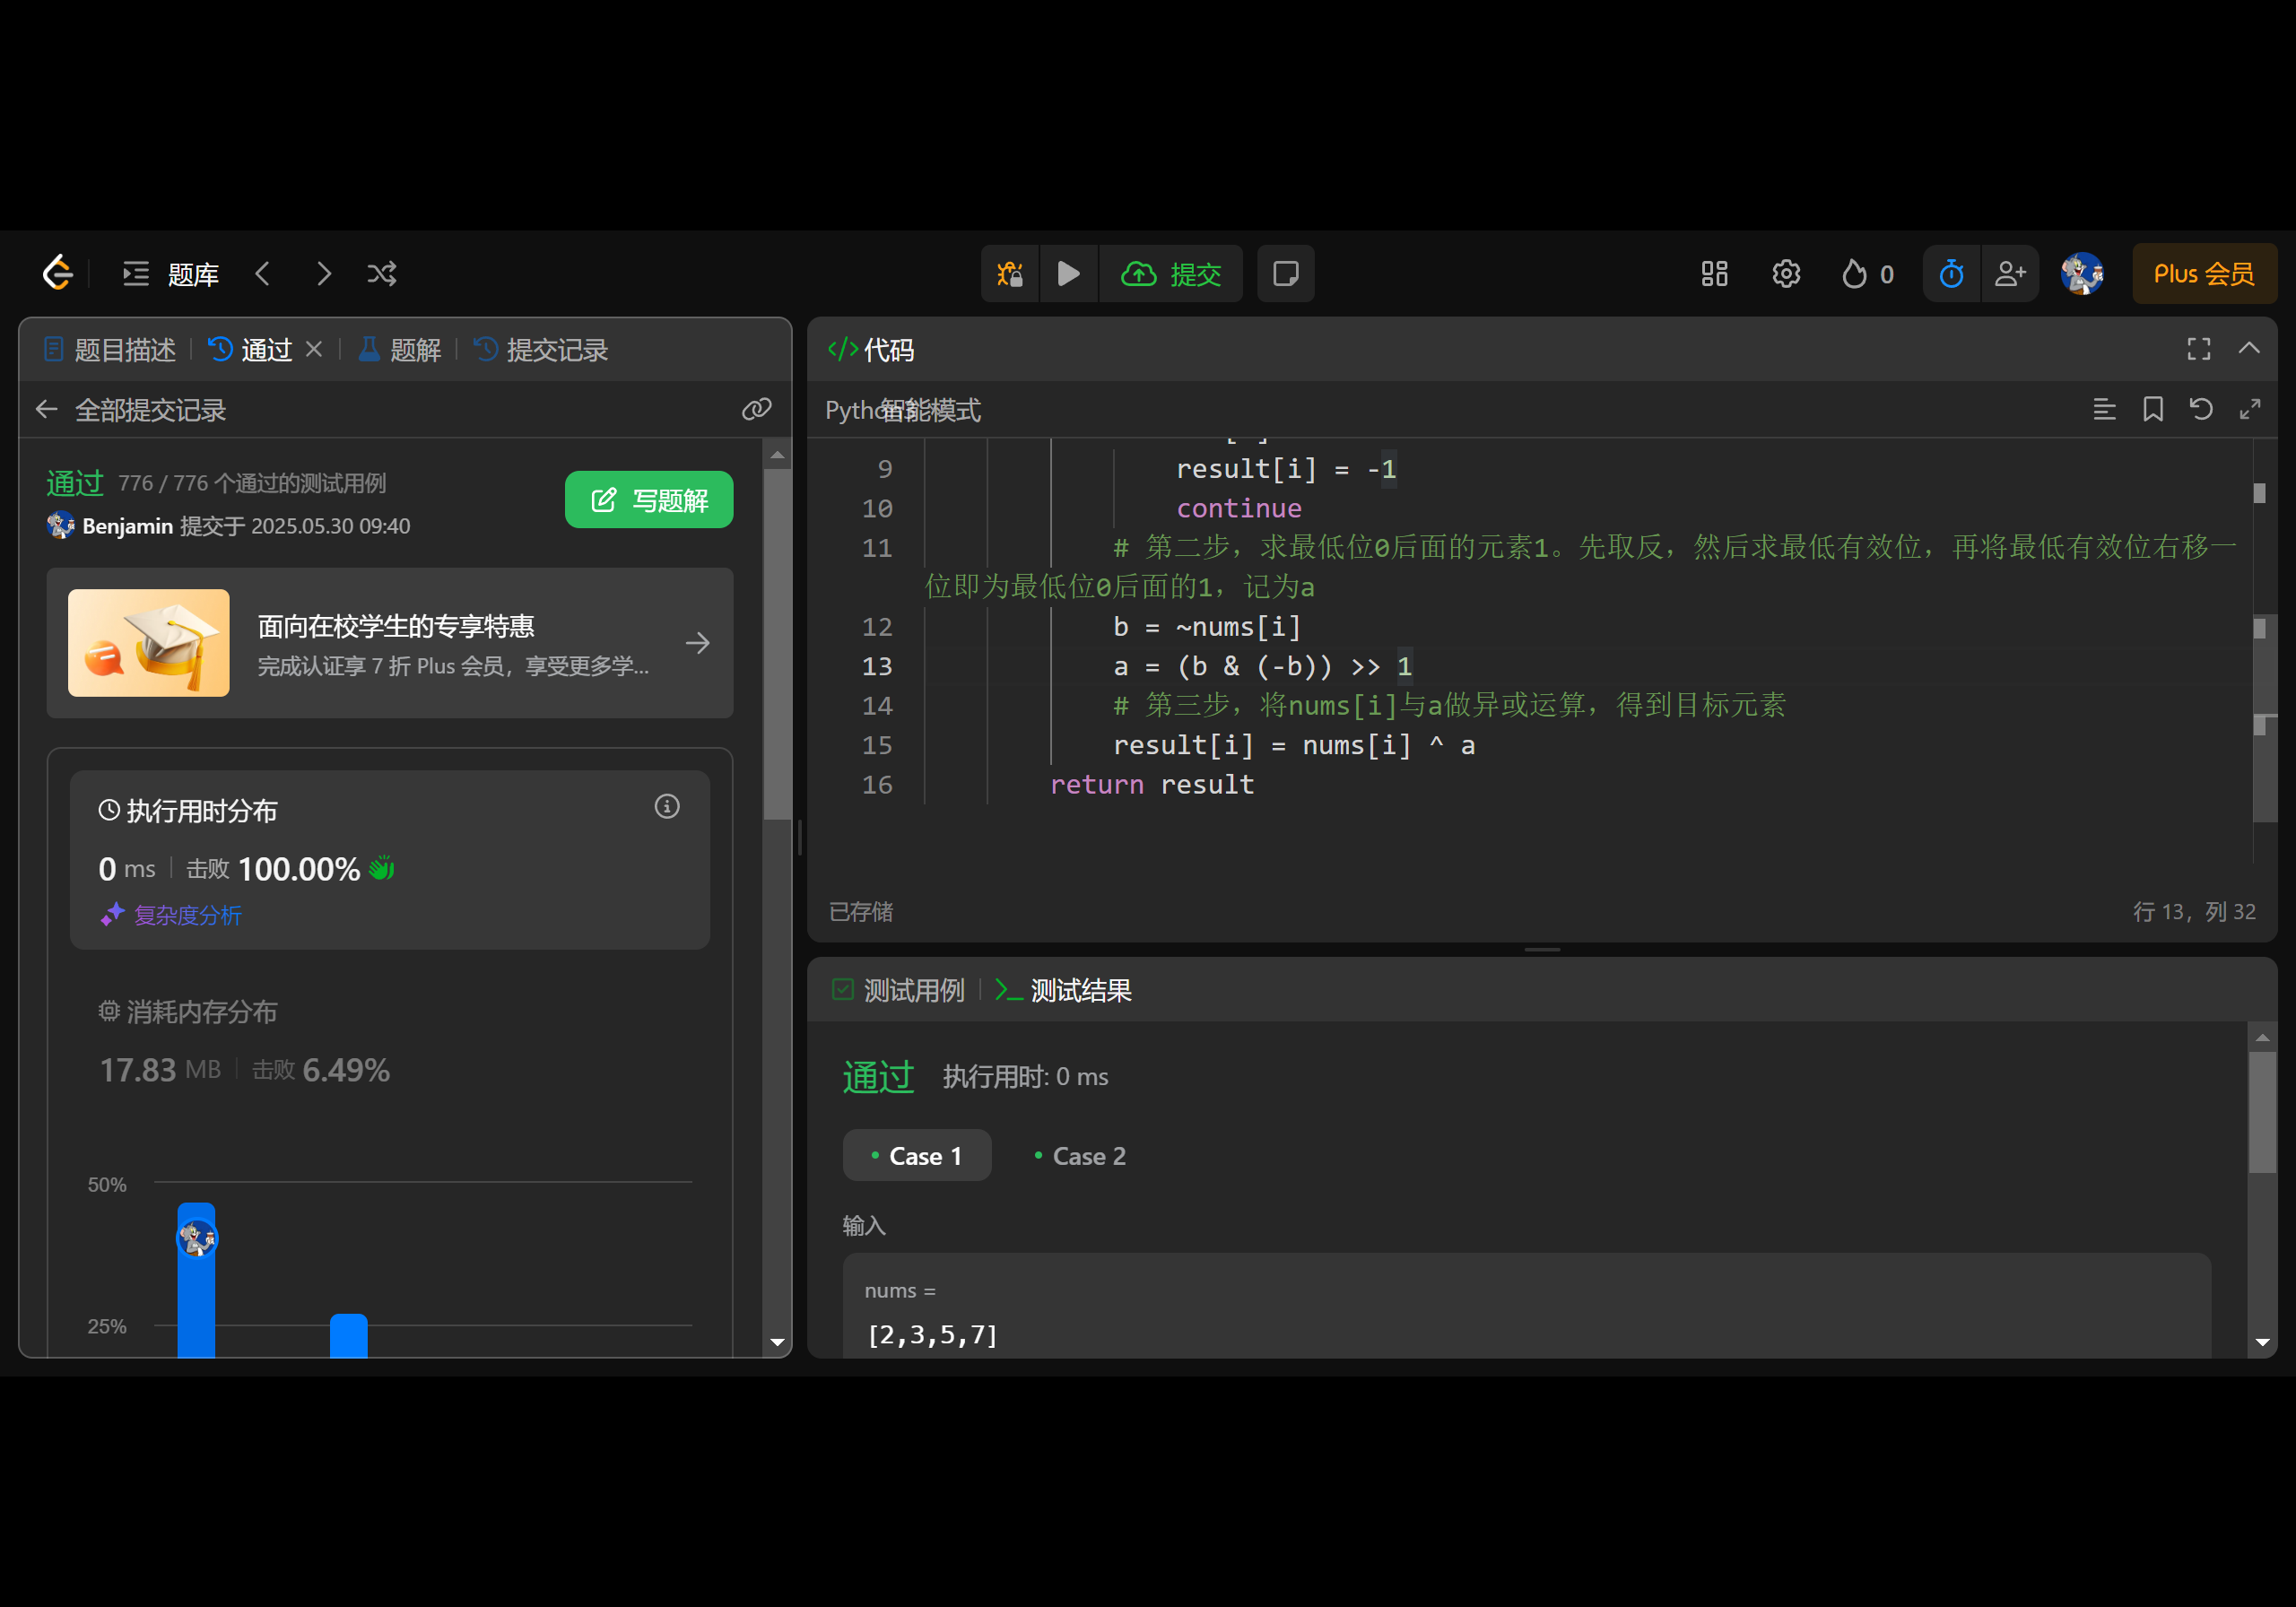Click the debug icon next to run
Screen dimensions: 2296x1607
pyautogui.click(x=1010, y=274)
